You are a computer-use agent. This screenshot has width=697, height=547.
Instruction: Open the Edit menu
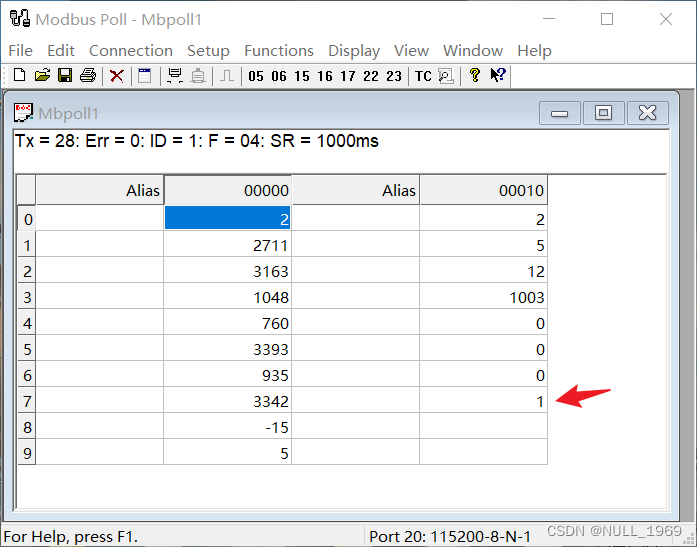[x=61, y=51]
